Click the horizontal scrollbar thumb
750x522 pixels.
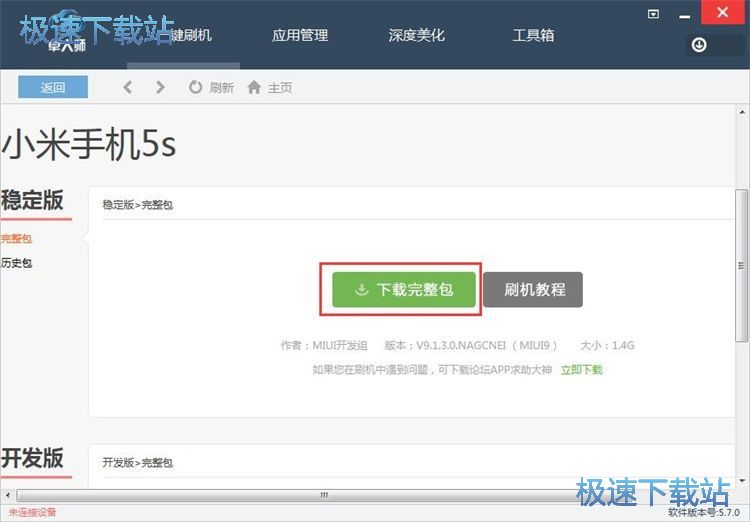324,495
